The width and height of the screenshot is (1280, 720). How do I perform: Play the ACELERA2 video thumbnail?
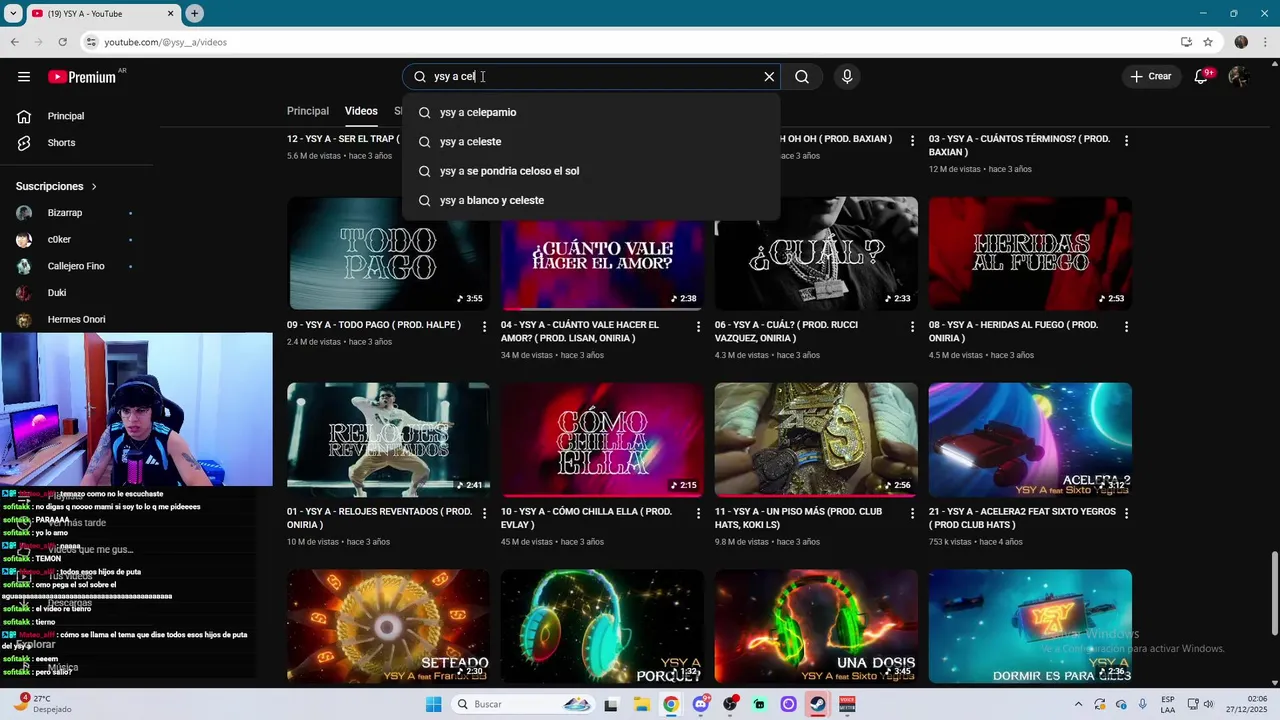1030,439
